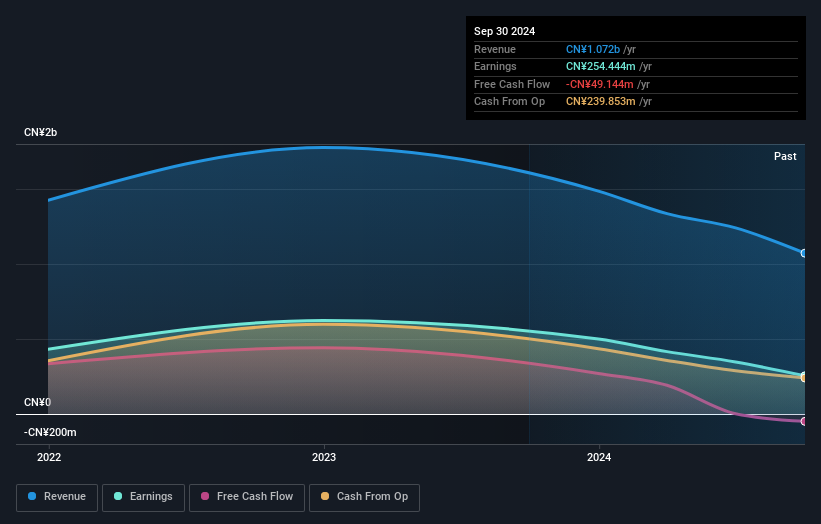This screenshot has width=821, height=524.
Task: Click the -CN¥49.144m free cash flow value
Action: (600, 84)
